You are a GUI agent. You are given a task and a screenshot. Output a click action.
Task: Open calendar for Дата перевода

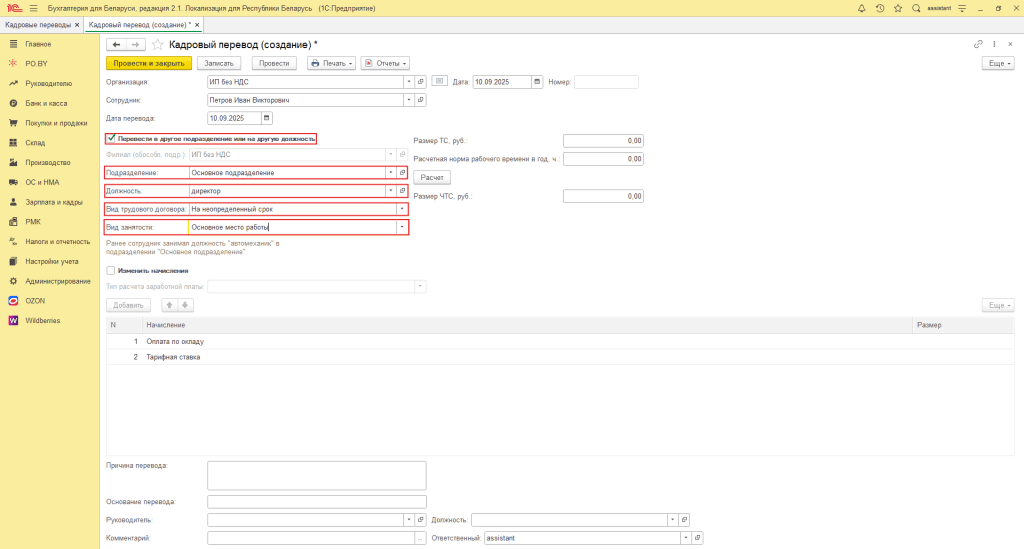pyautogui.click(x=266, y=118)
